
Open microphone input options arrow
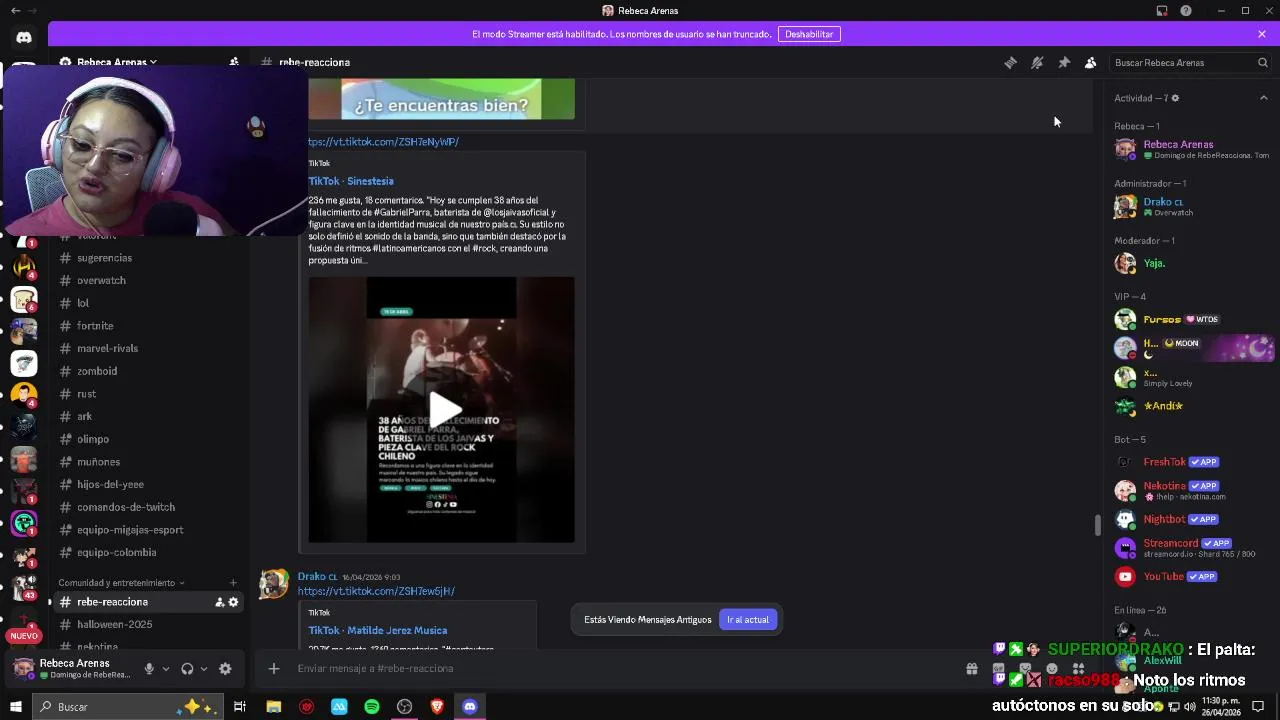[x=165, y=669]
